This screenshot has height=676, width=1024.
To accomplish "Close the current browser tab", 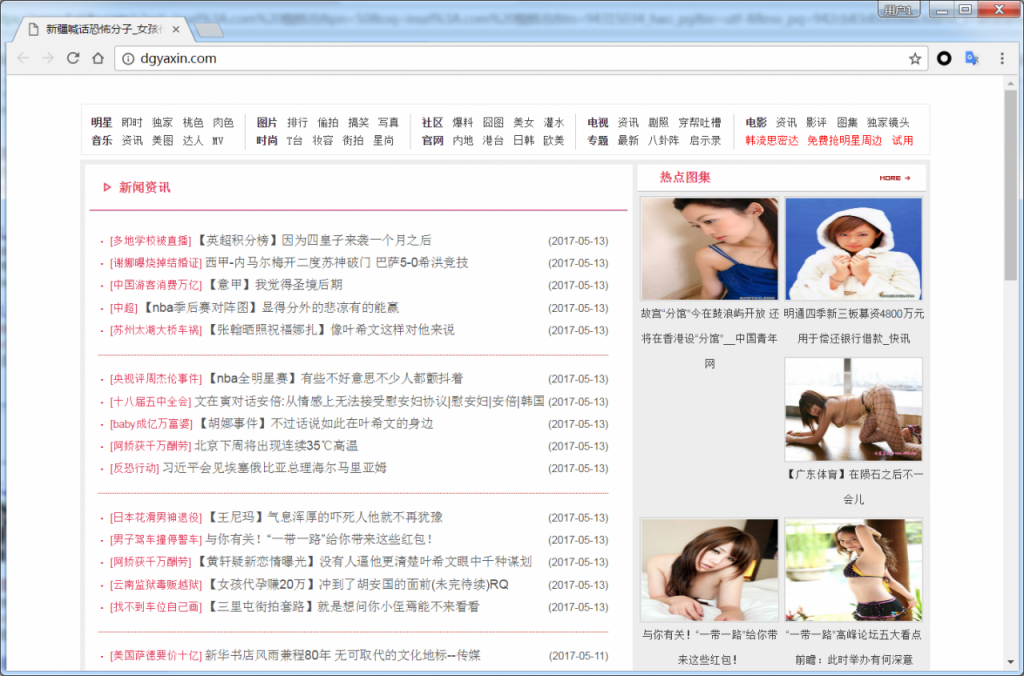I will coord(176,29).
